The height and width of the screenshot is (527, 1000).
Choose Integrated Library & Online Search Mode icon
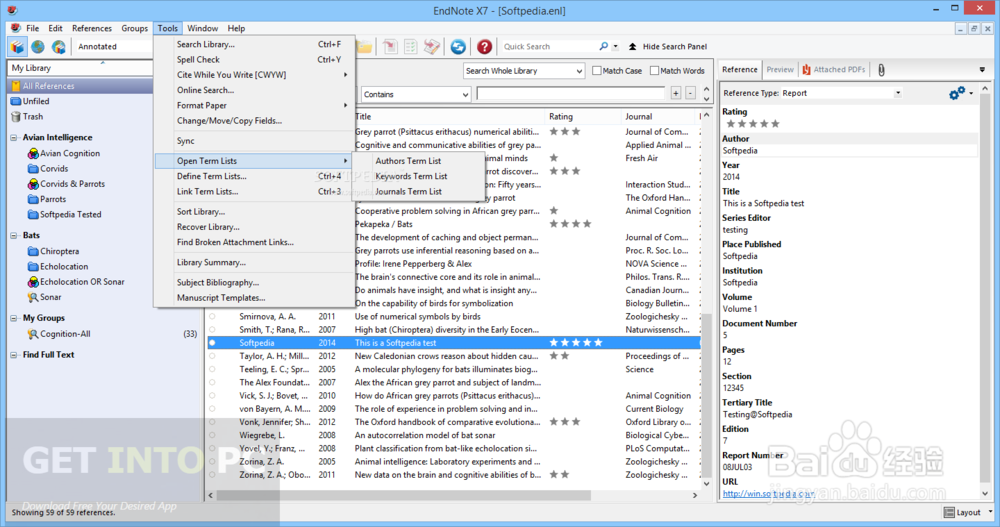point(59,47)
